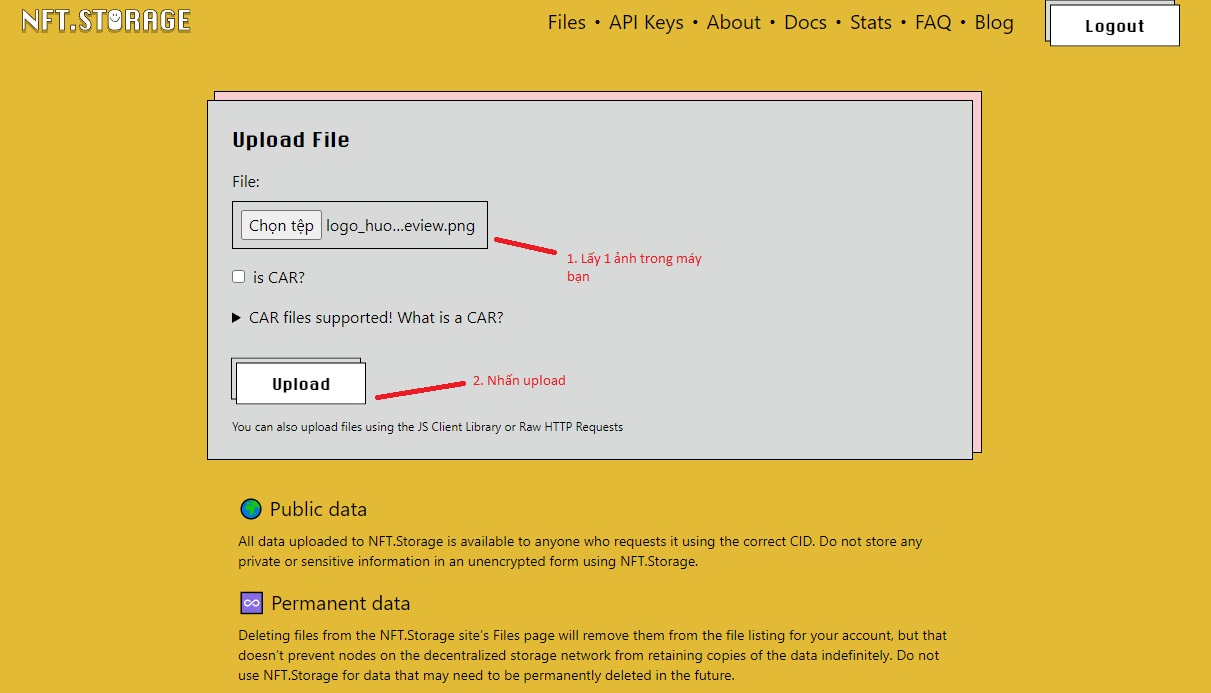Click the "Chọn tệp" file chooser button
Screen dimensions: 1211x693
(x=281, y=225)
